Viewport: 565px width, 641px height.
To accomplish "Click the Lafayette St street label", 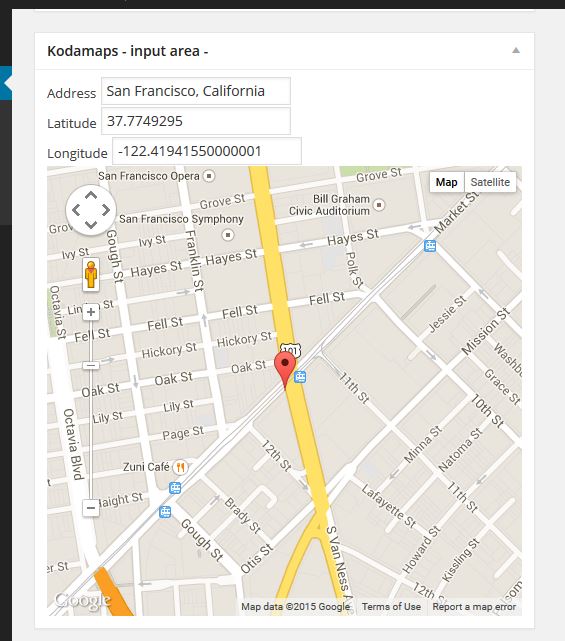I will pyautogui.click(x=389, y=506).
